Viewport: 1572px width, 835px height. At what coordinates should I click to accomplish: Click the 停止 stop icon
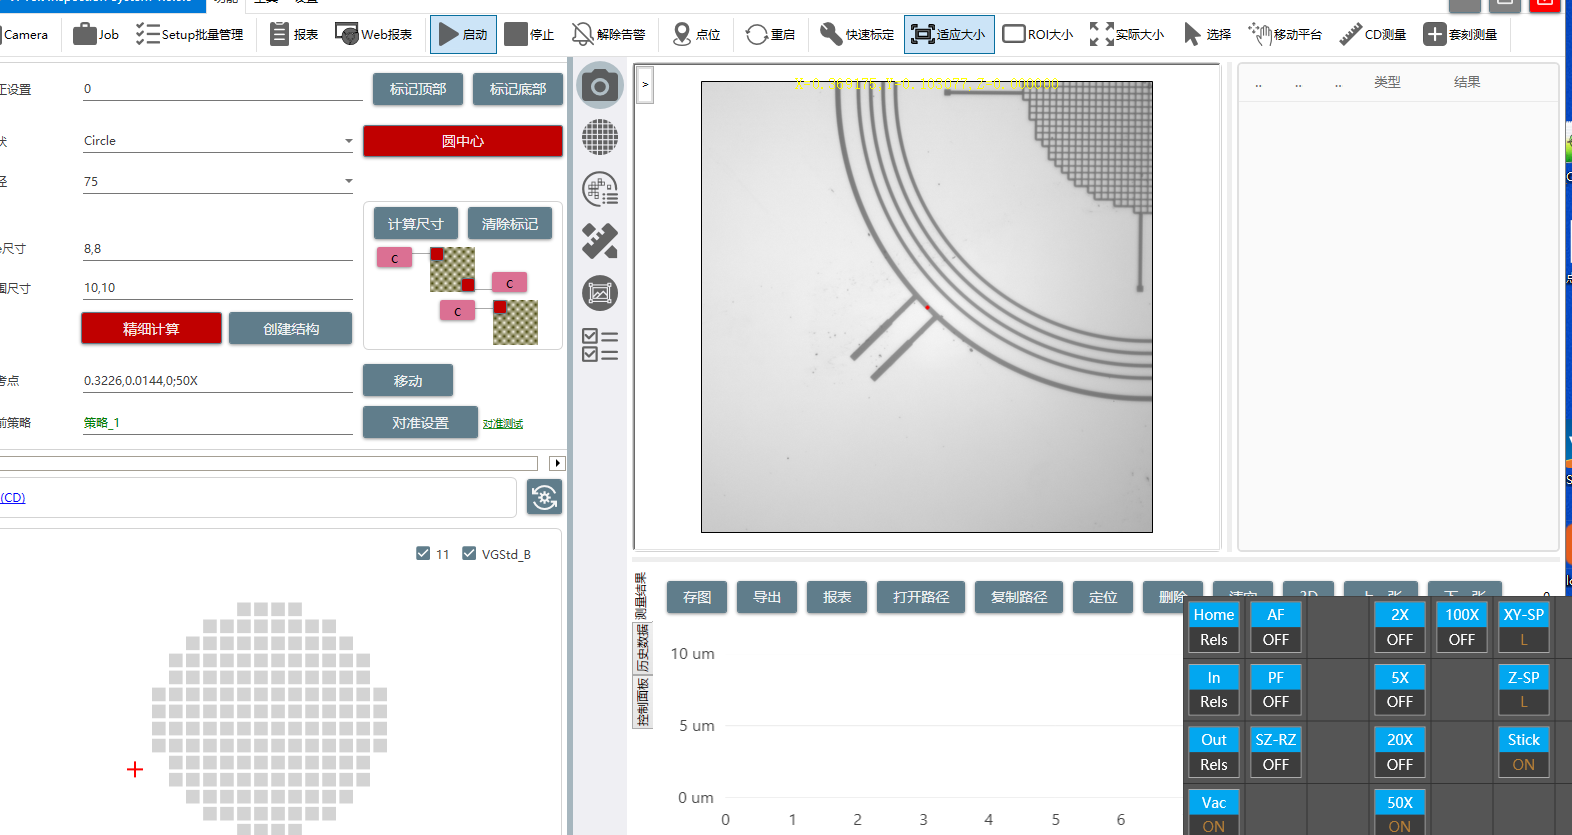coord(529,34)
